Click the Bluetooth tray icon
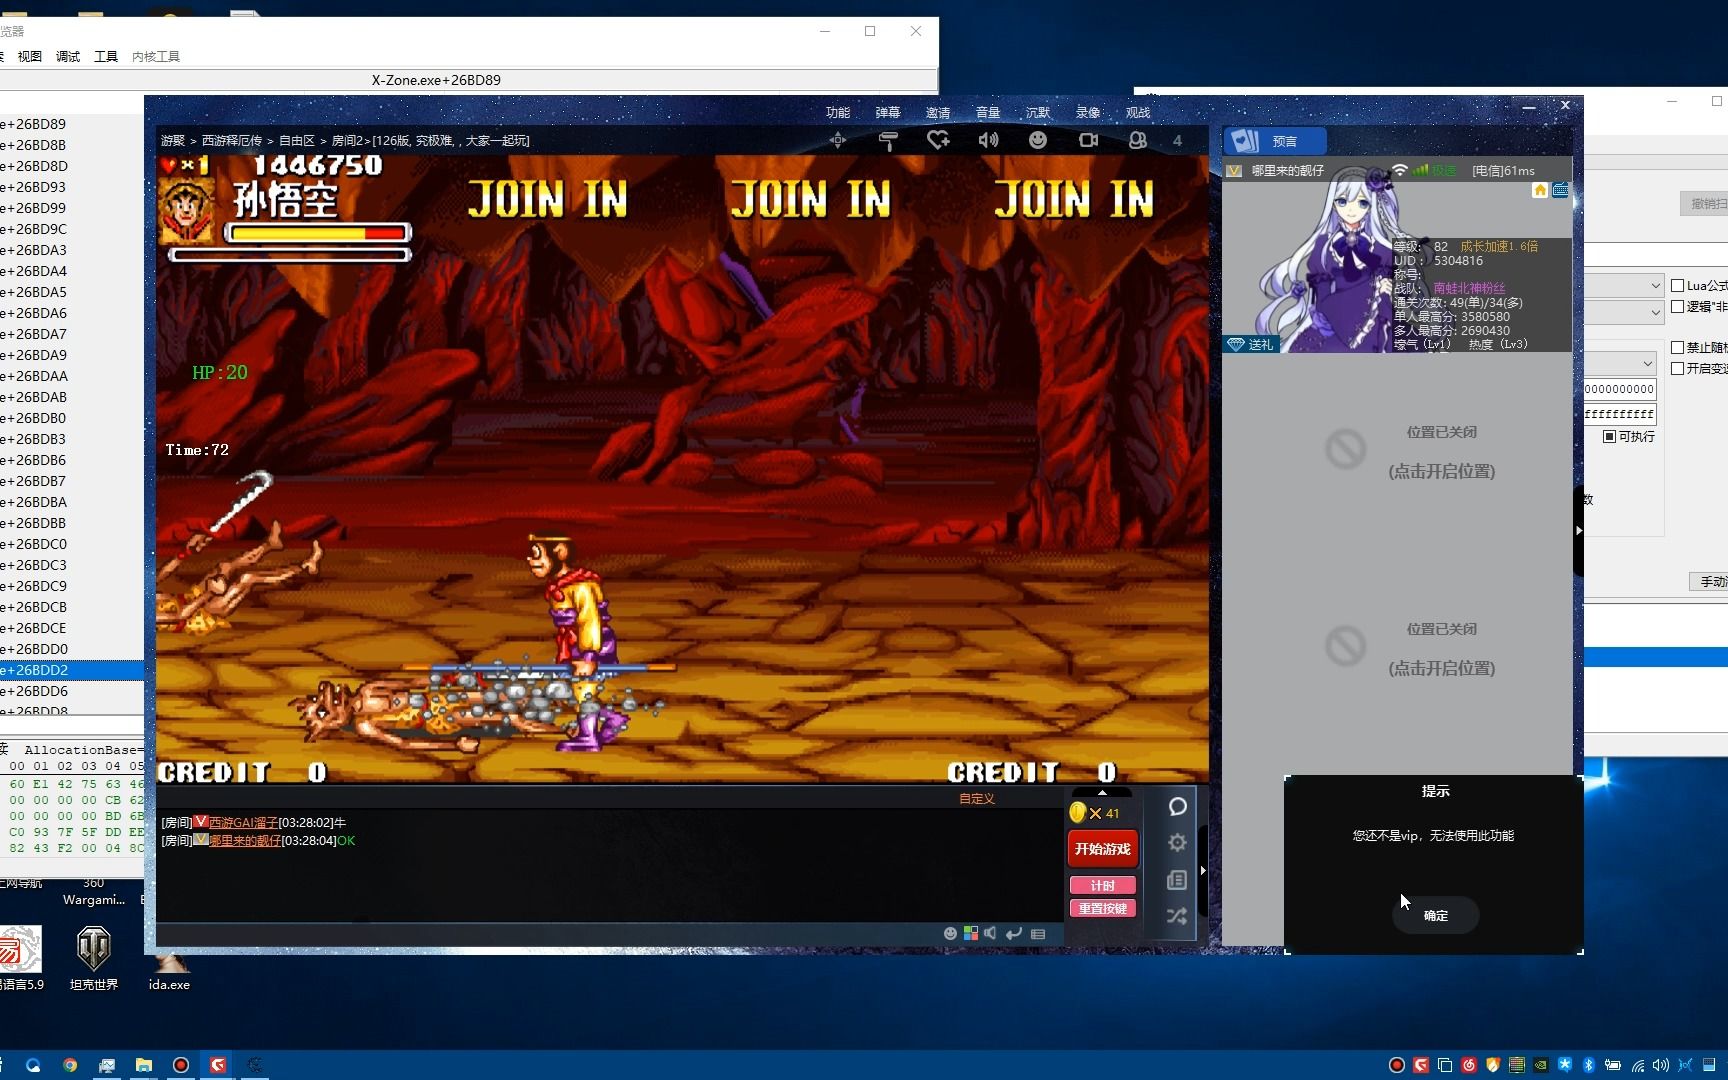Screen dimensions: 1728x1080 pyautogui.click(x=1588, y=1065)
